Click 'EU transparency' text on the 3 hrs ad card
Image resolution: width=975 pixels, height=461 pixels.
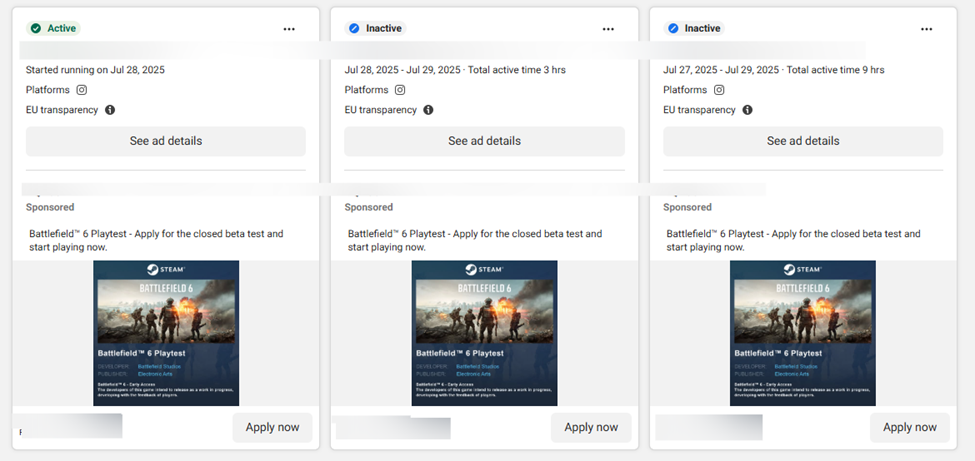(381, 110)
